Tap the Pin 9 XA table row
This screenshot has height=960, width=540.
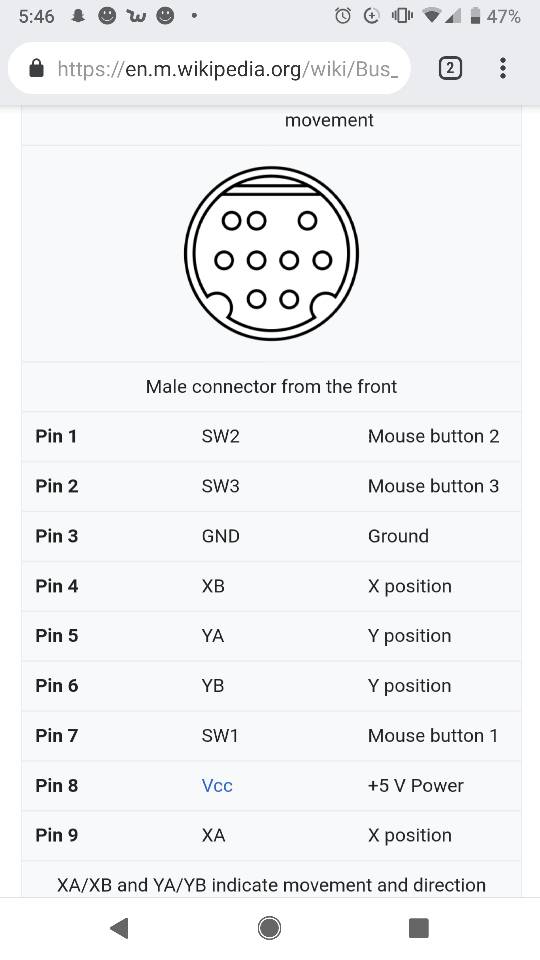tap(271, 836)
